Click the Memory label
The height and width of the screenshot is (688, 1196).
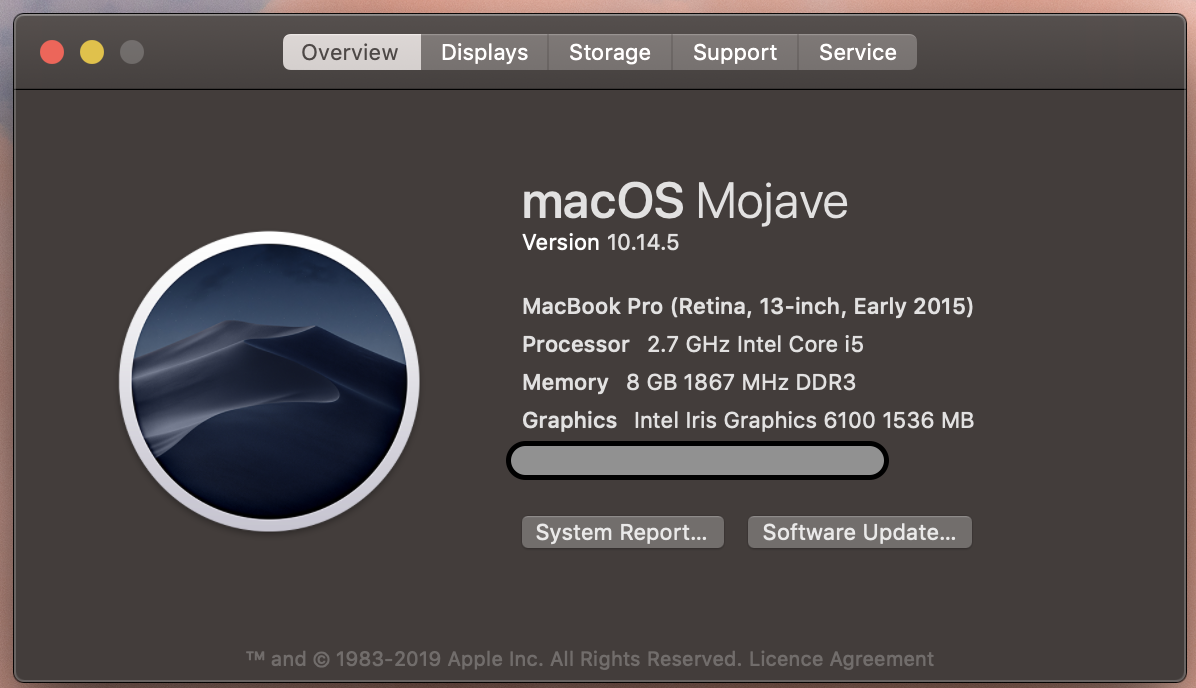tap(565, 382)
